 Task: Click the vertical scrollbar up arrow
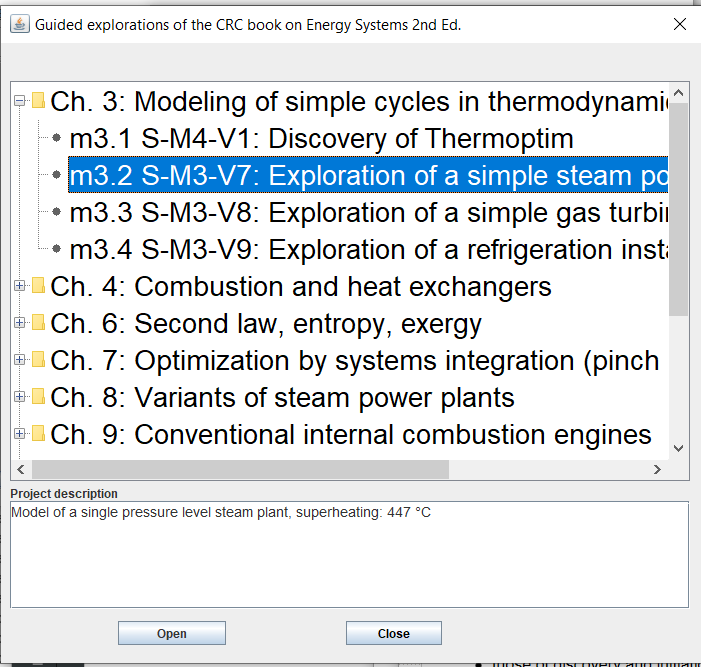click(679, 93)
